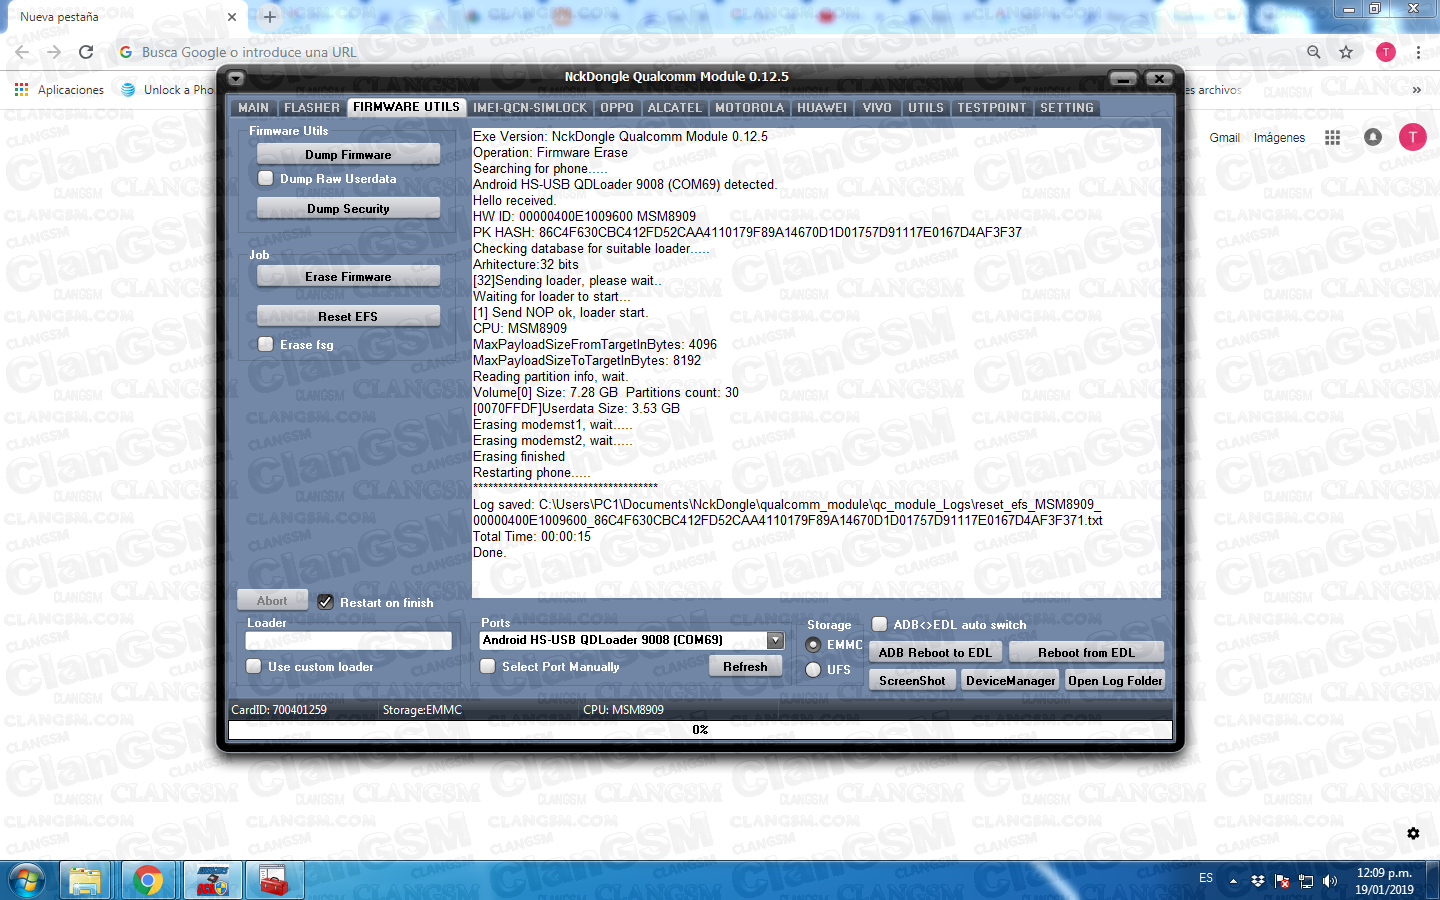Customize new tab page gear icon

1413,833
